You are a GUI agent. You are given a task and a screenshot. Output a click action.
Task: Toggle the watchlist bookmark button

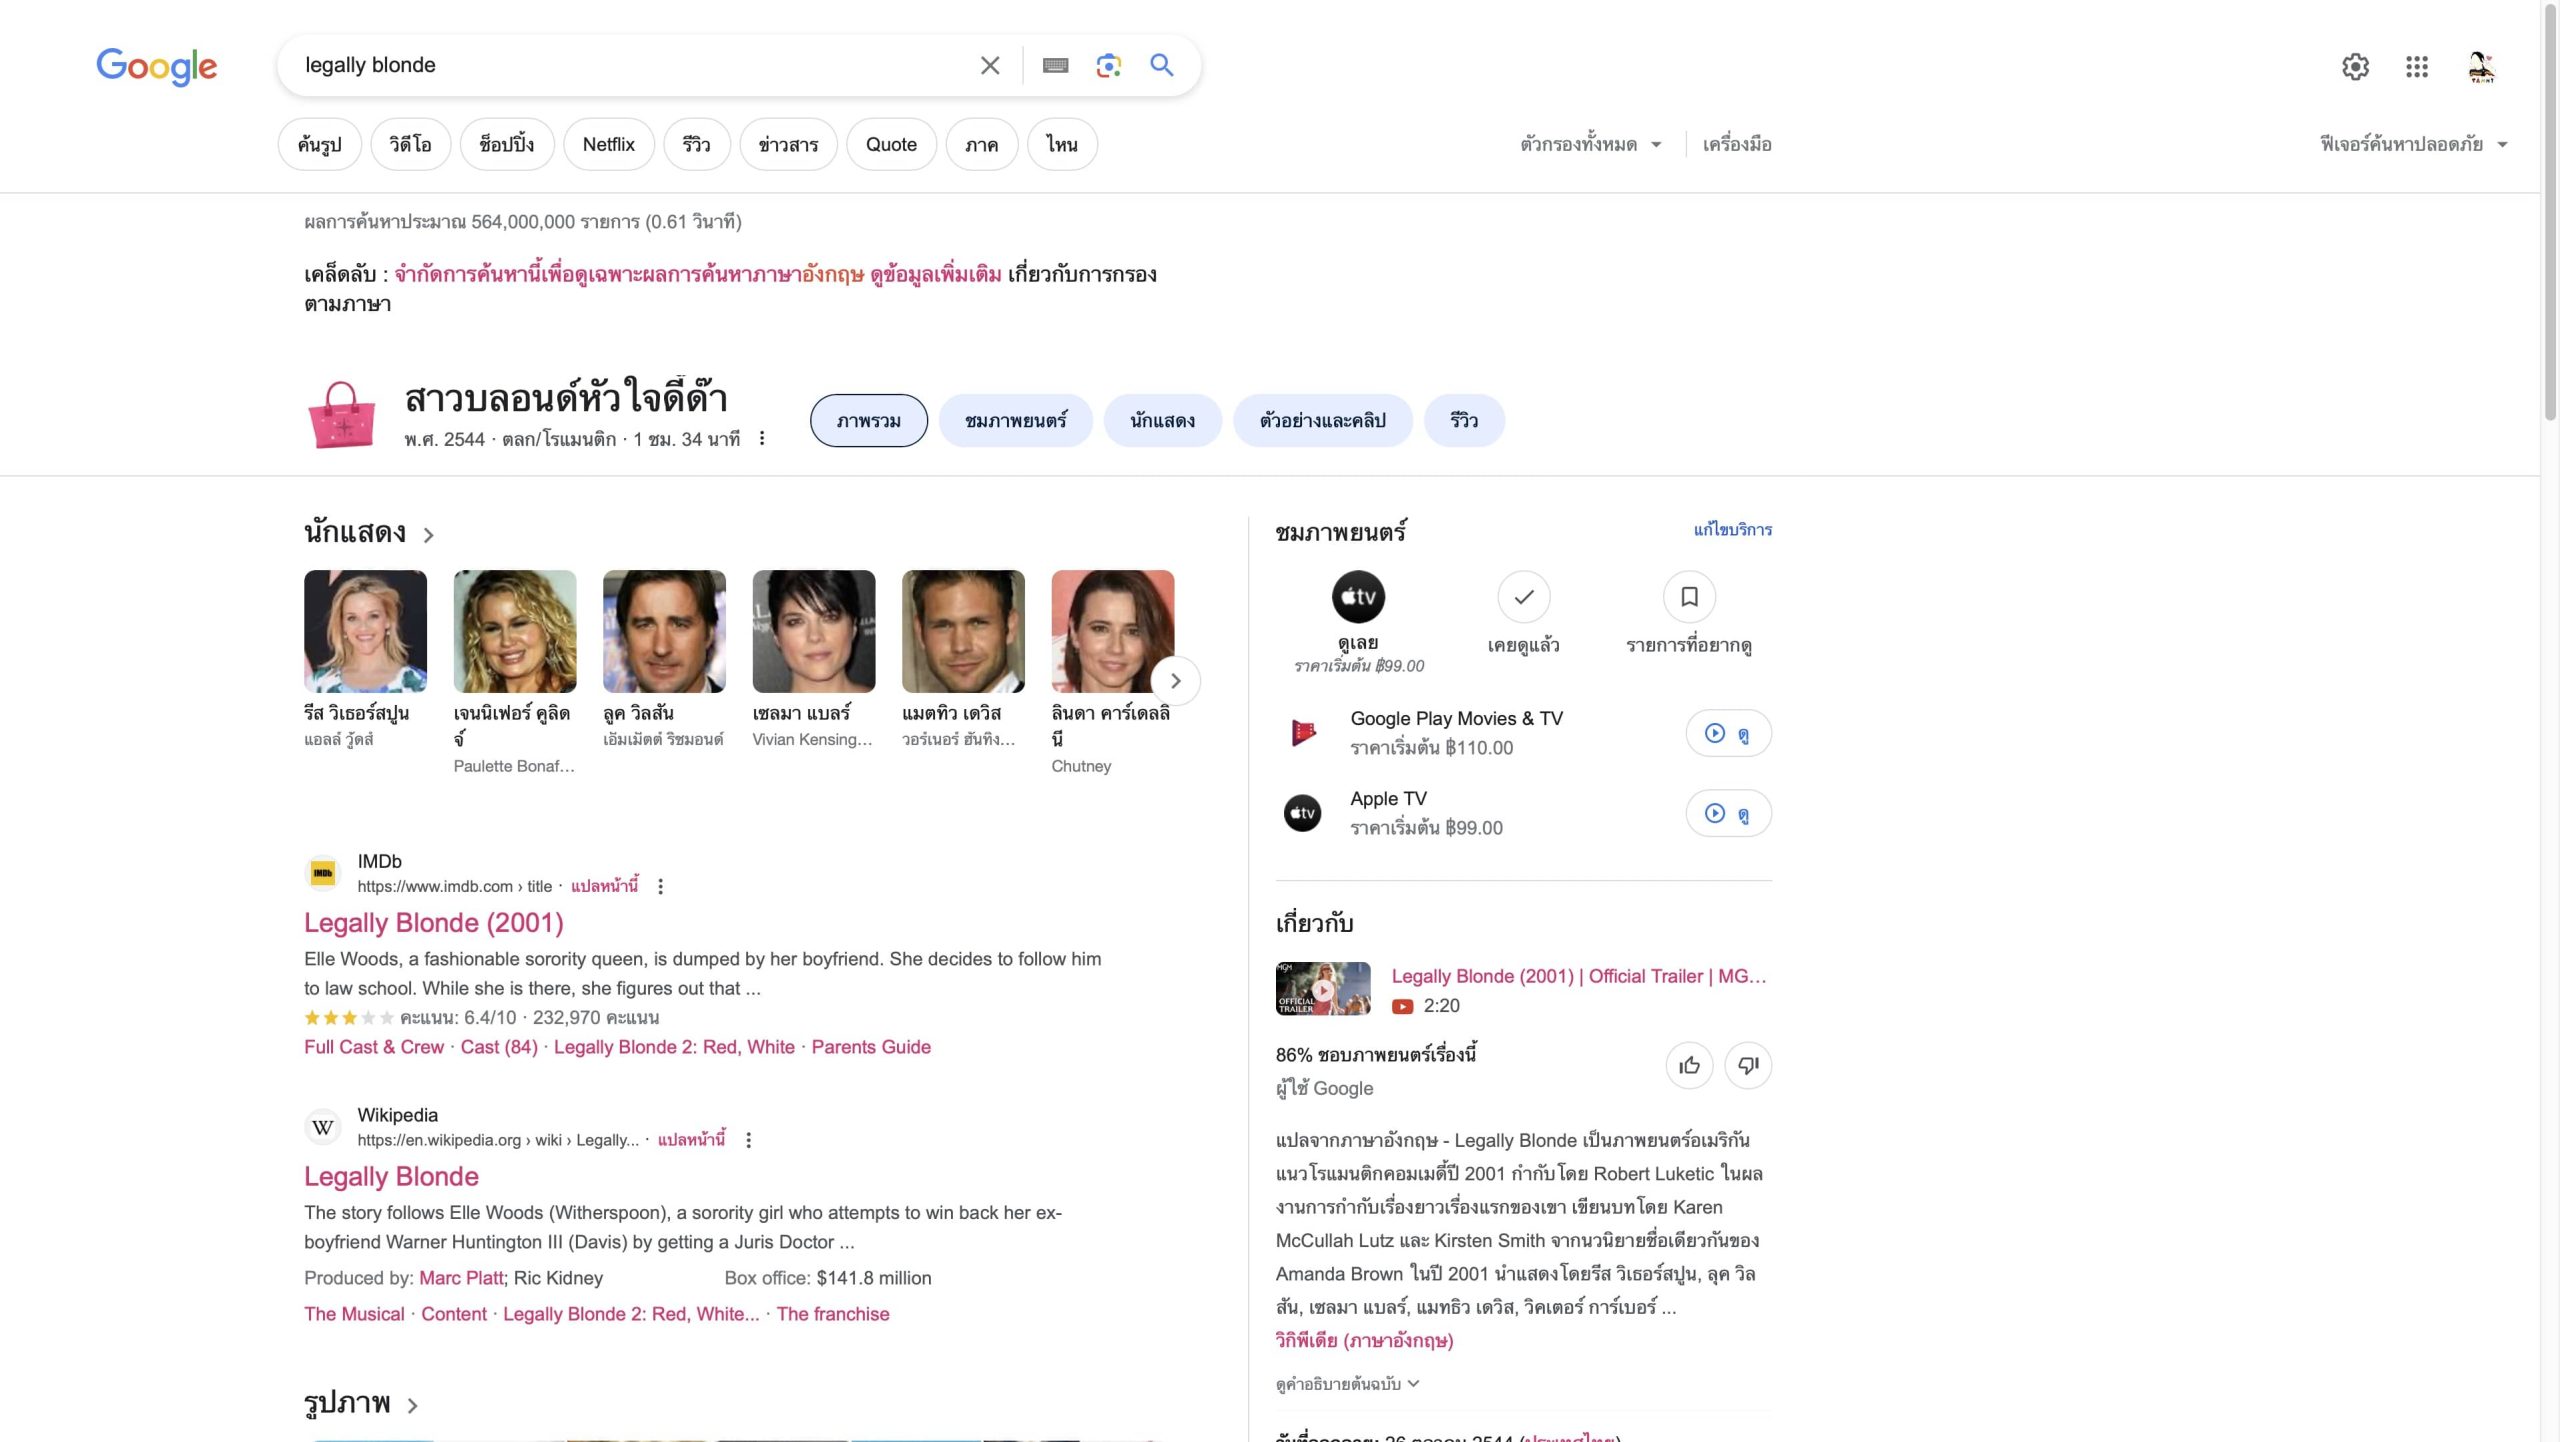1689,597
